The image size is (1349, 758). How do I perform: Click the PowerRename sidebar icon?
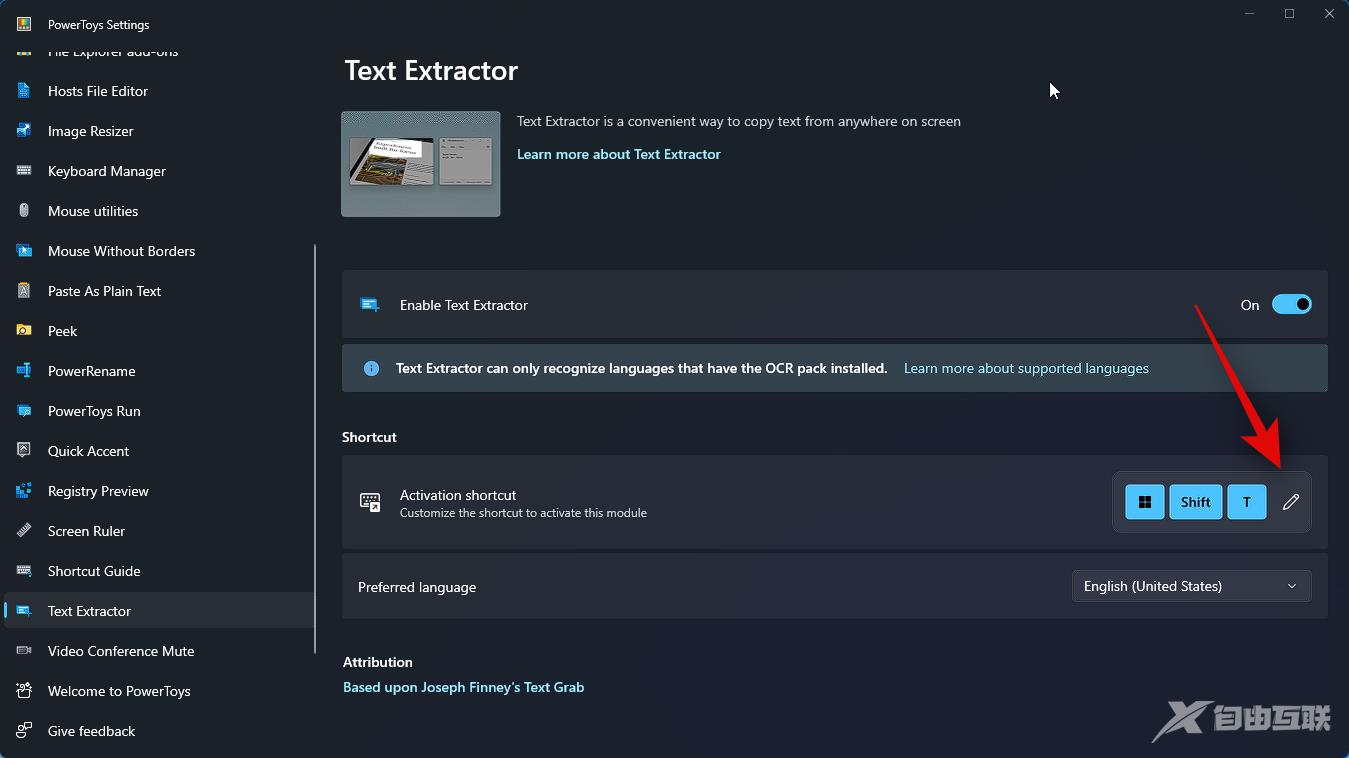pos(24,371)
